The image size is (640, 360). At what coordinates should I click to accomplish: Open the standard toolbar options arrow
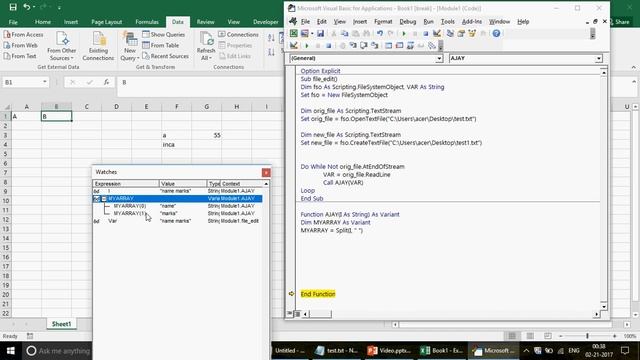click(593, 34)
